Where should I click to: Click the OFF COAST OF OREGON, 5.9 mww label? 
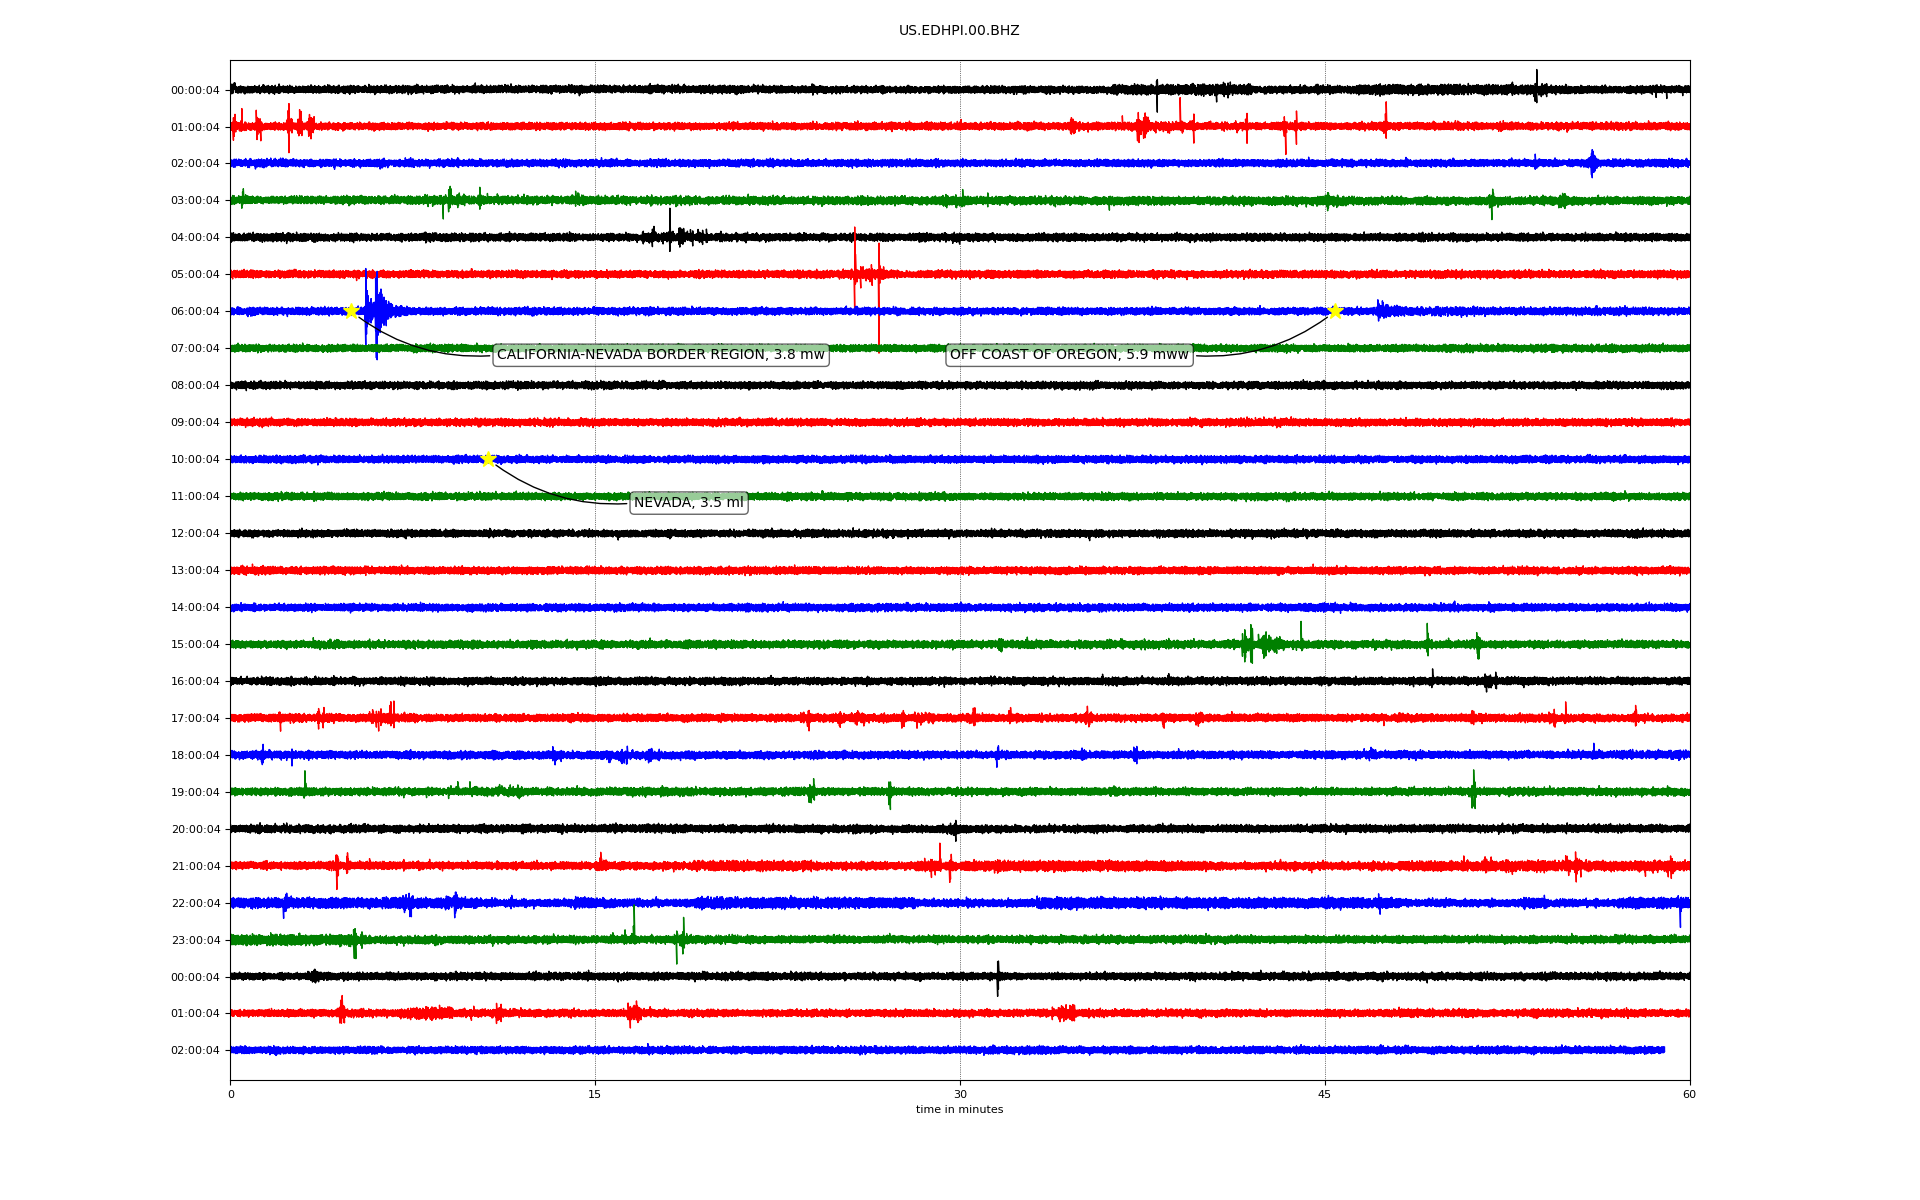[1068, 355]
